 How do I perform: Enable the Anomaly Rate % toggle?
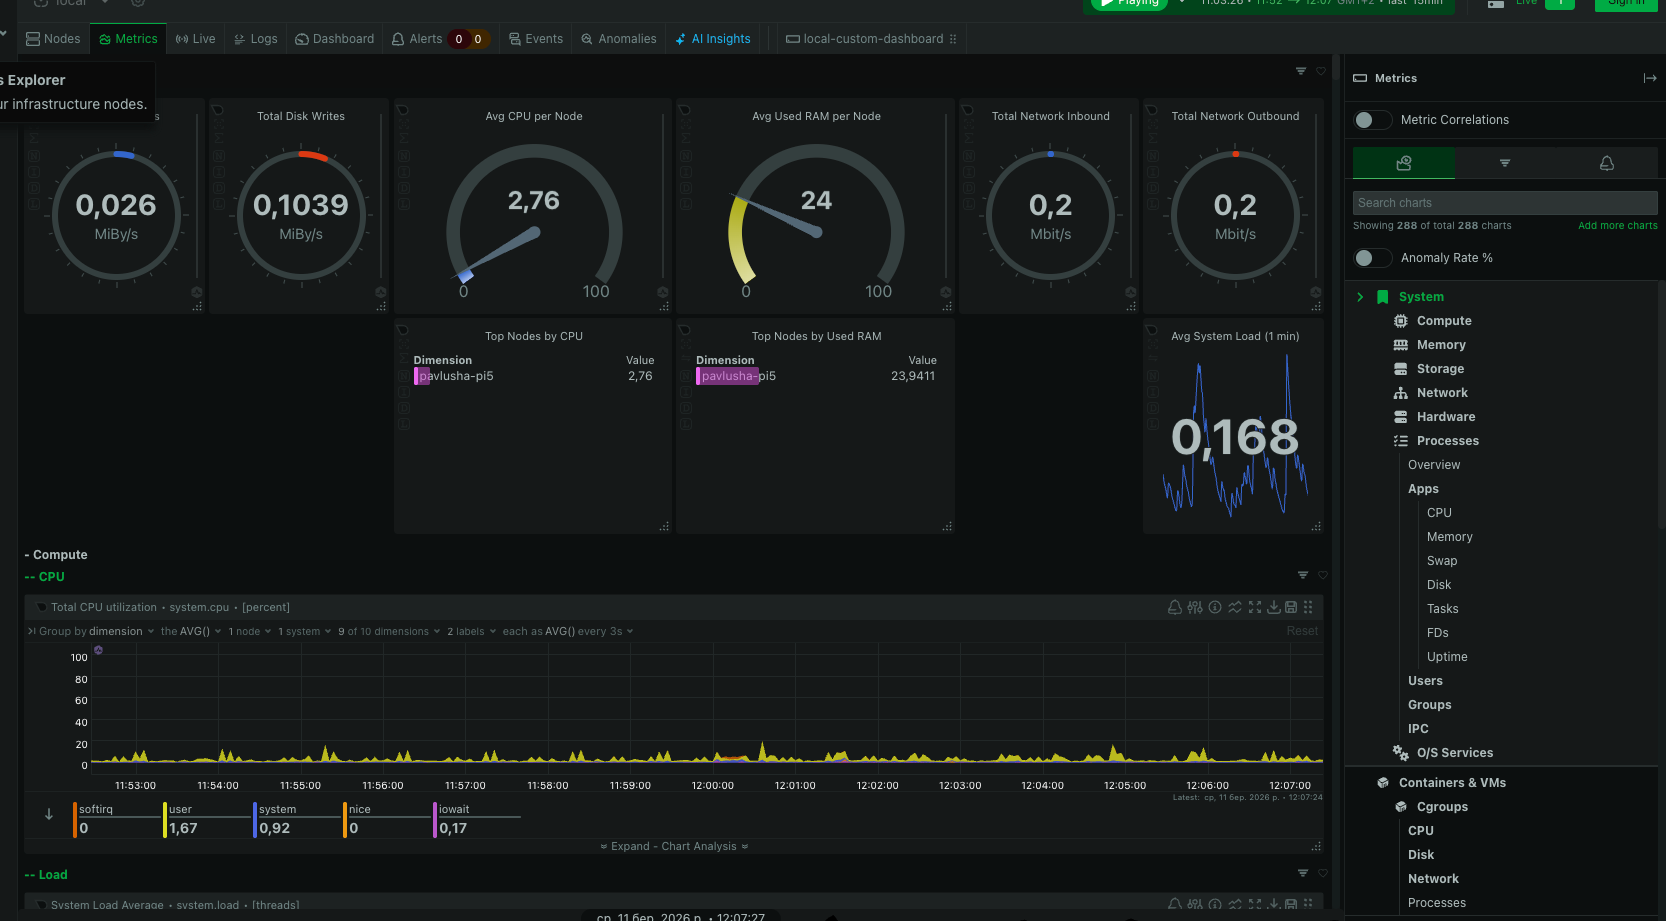coord(1372,257)
